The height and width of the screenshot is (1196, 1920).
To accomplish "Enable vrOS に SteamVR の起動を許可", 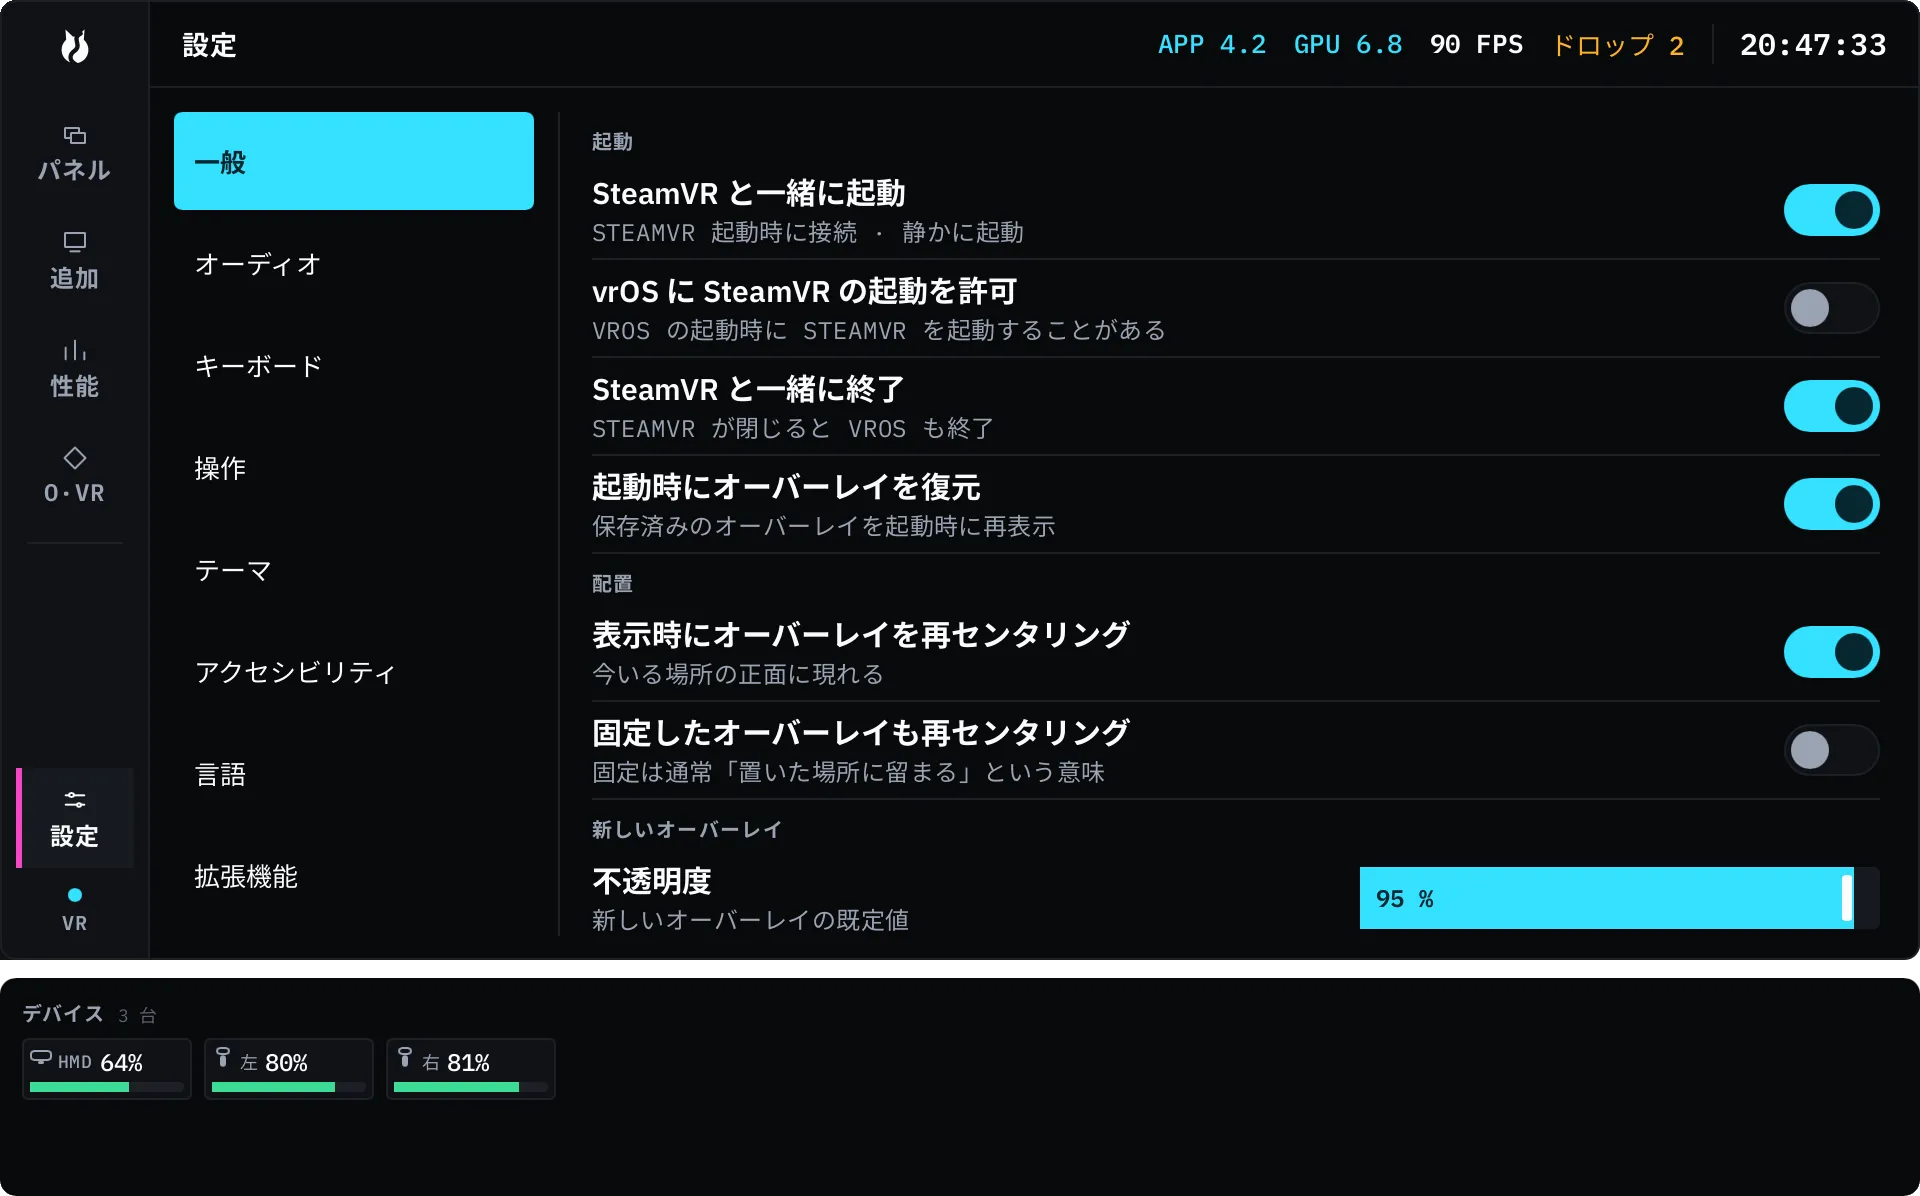I will click(1831, 308).
